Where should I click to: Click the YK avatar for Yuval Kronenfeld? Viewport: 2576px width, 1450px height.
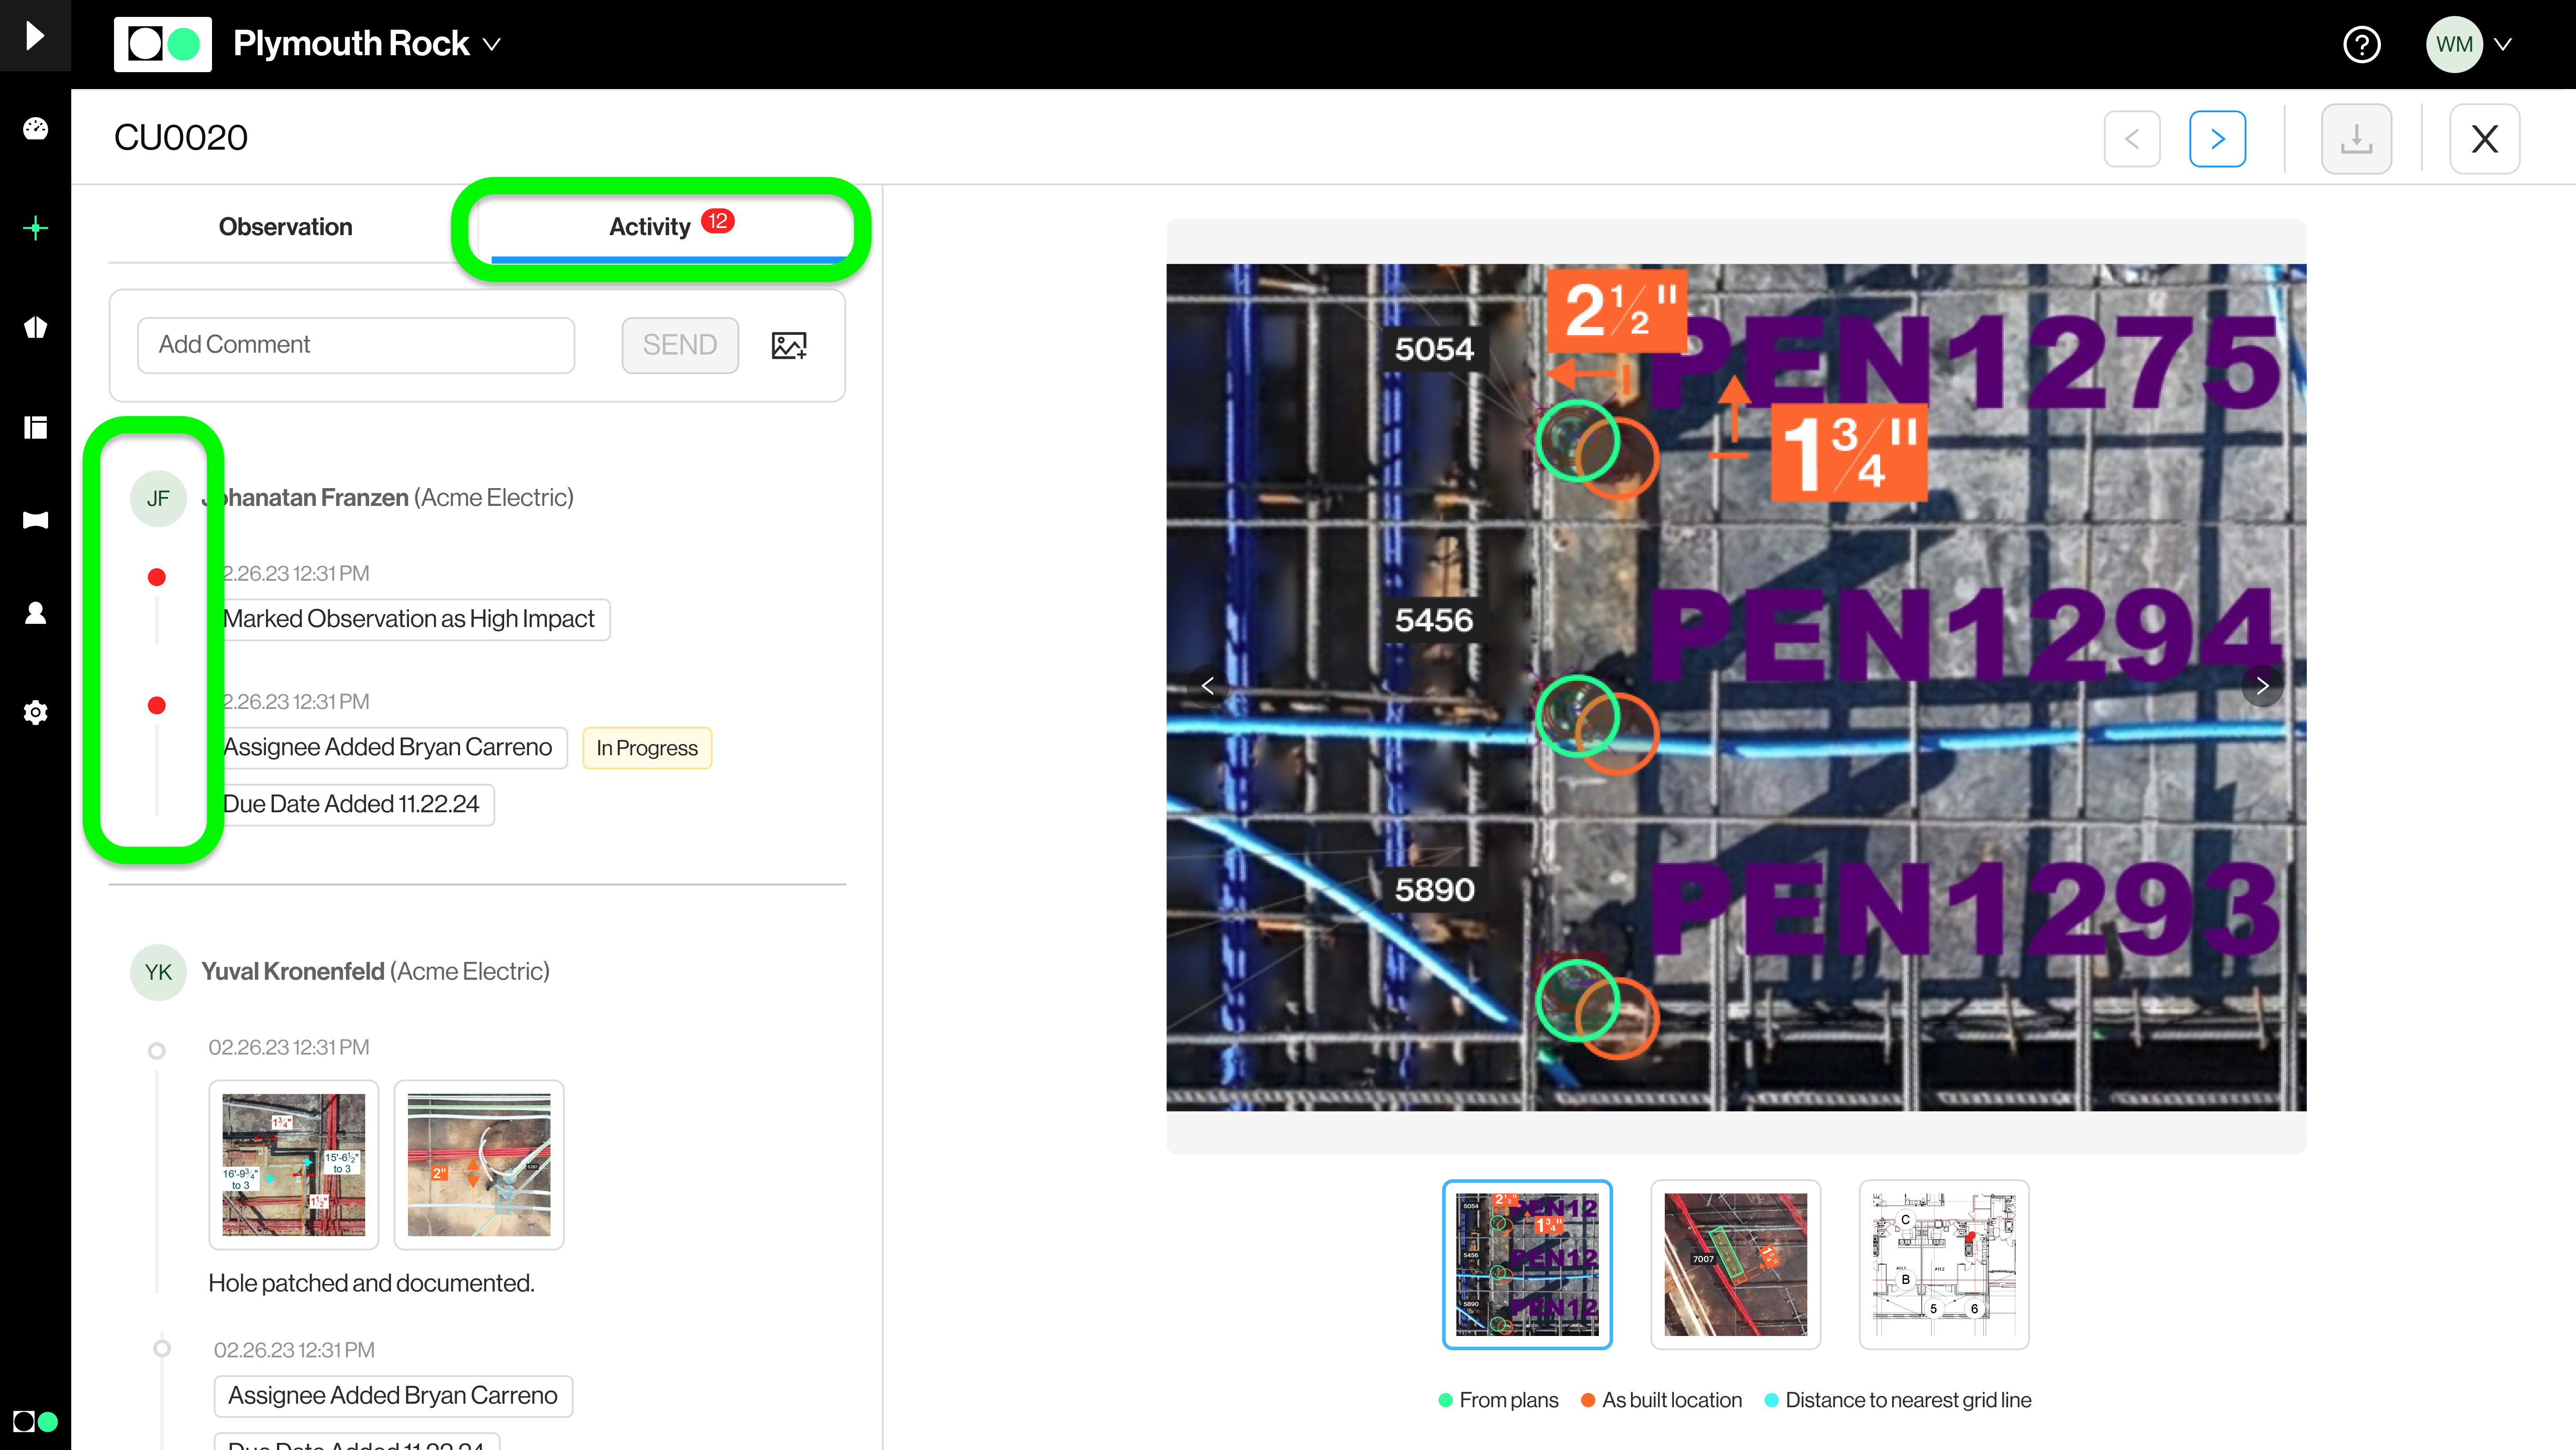pyautogui.click(x=158, y=972)
